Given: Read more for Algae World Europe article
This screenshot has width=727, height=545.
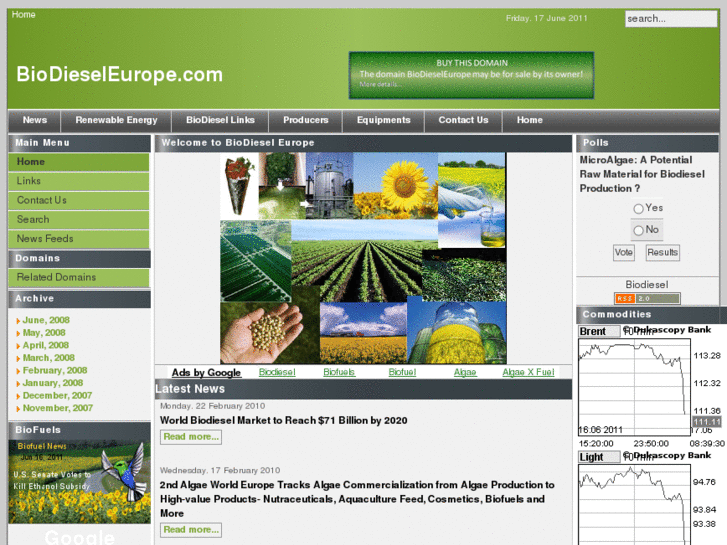Looking at the screenshot, I should coord(191,530).
